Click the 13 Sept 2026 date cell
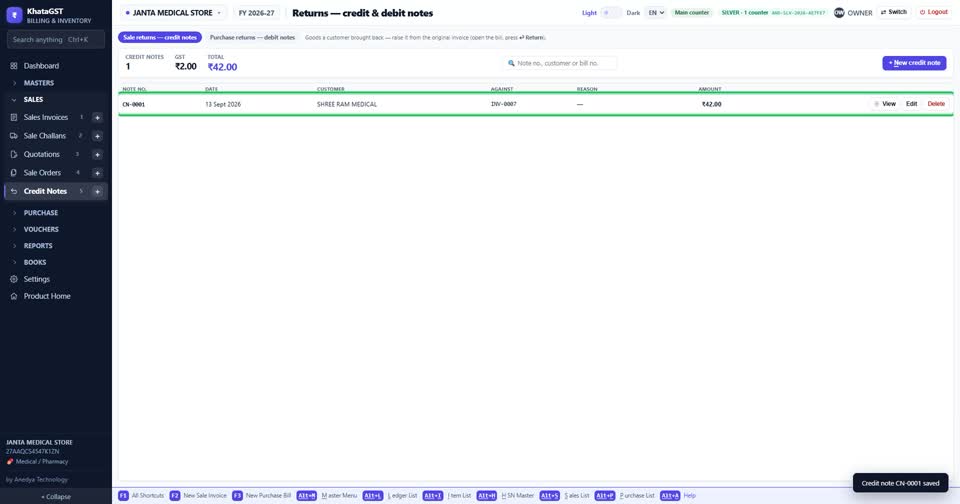 (223, 104)
